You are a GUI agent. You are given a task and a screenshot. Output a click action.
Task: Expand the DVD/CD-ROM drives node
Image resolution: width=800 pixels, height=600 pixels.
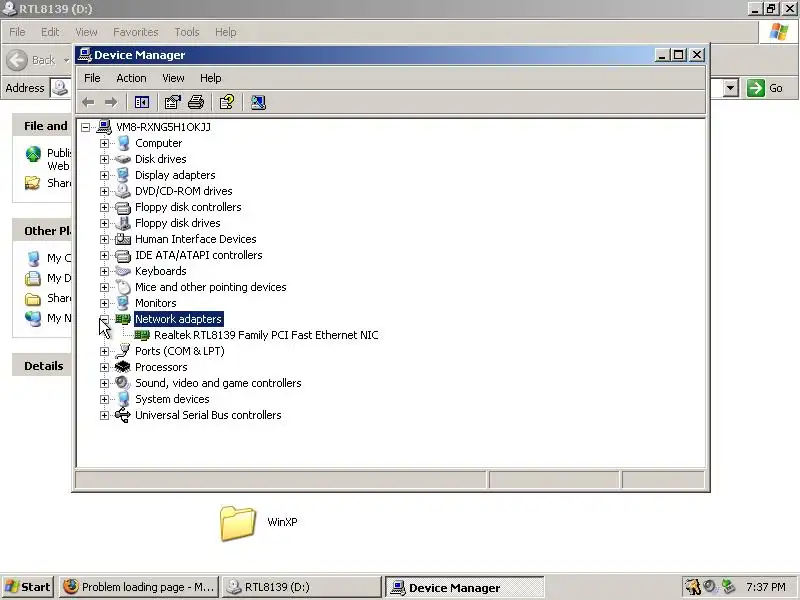click(104, 191)
